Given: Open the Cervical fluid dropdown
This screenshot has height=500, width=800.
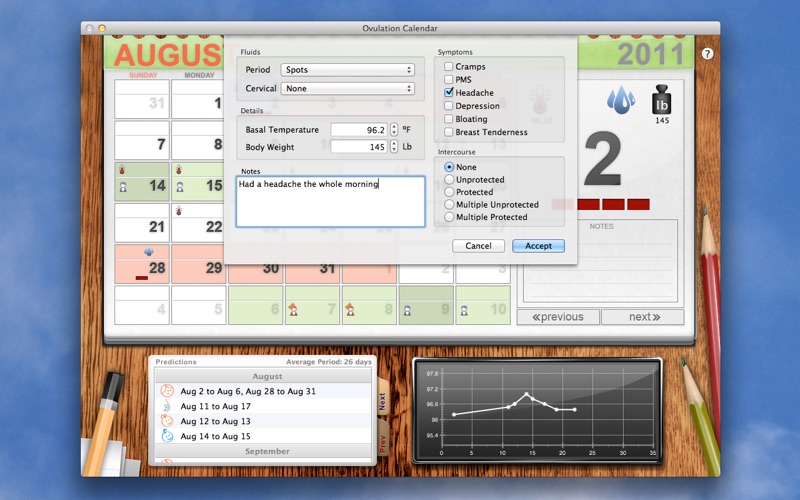Looking at the screenshot, I should point(347,89).
